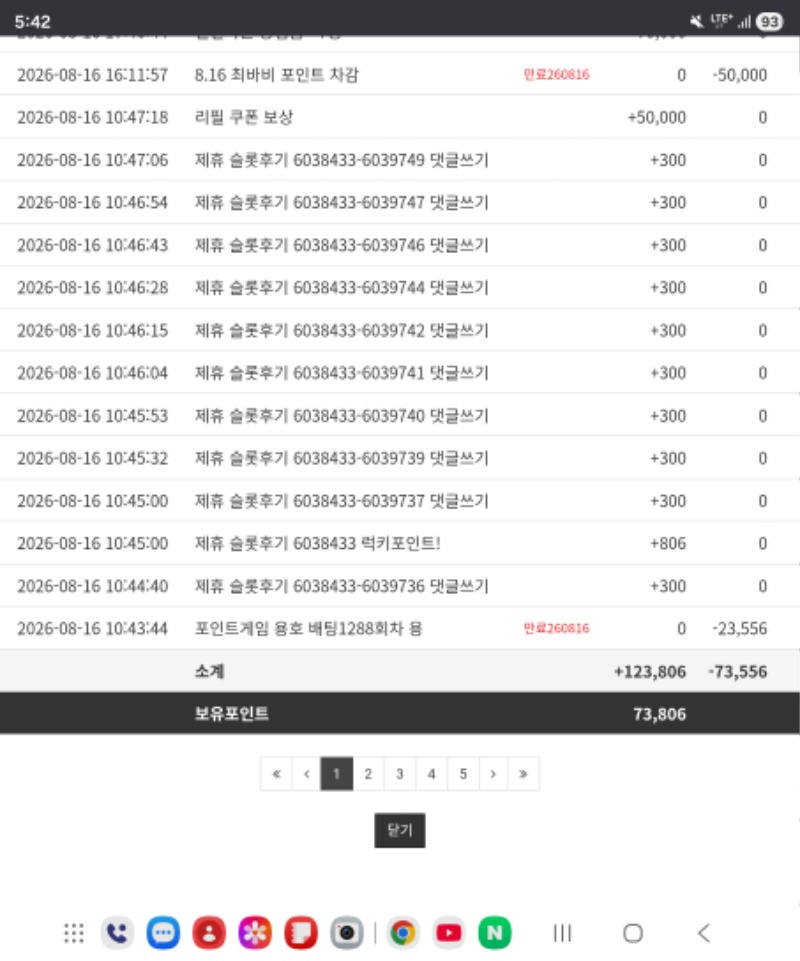Tap the home navigation button
The width and height of the screenshot is (800, 961).
coord(633,933)
